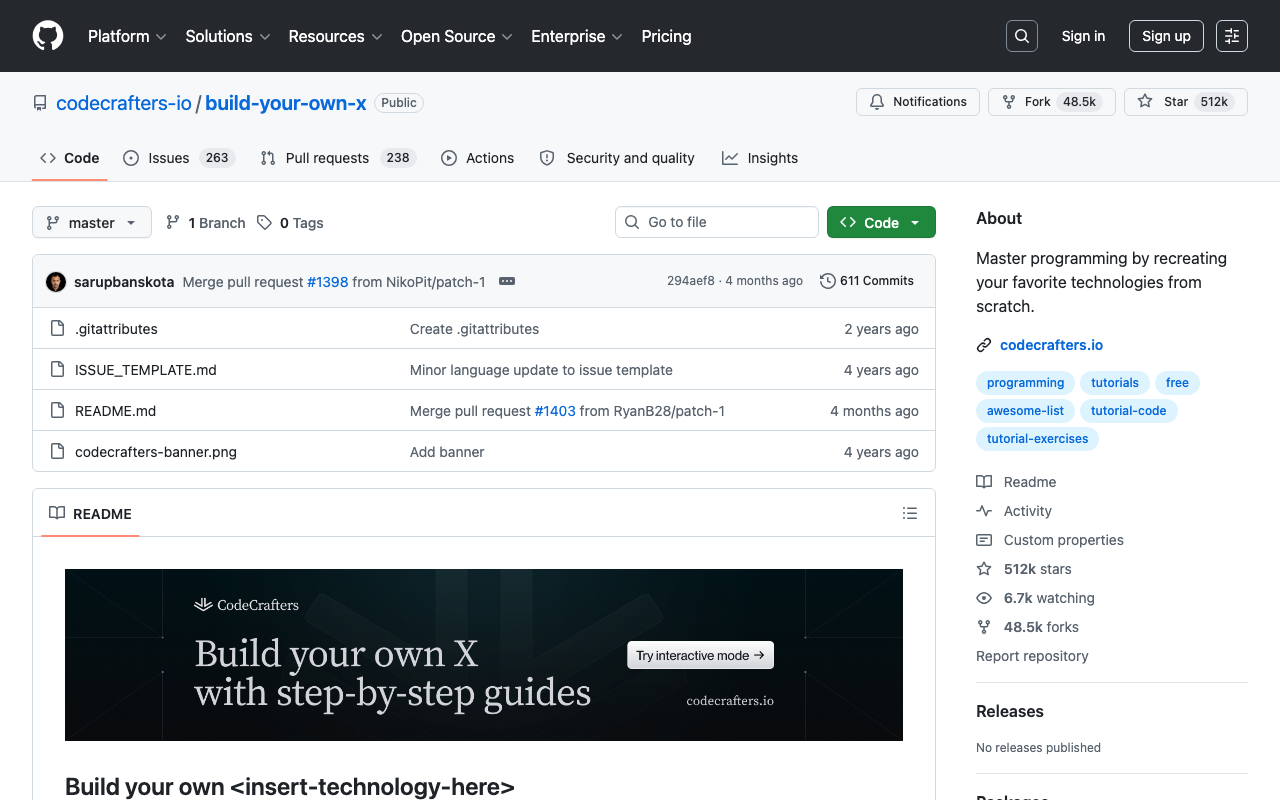Image resolution: width=1280 pixels, height=800 pixels.
Task: Select the tutorial-code topic tag
Action: click(x=1129, y=411)
